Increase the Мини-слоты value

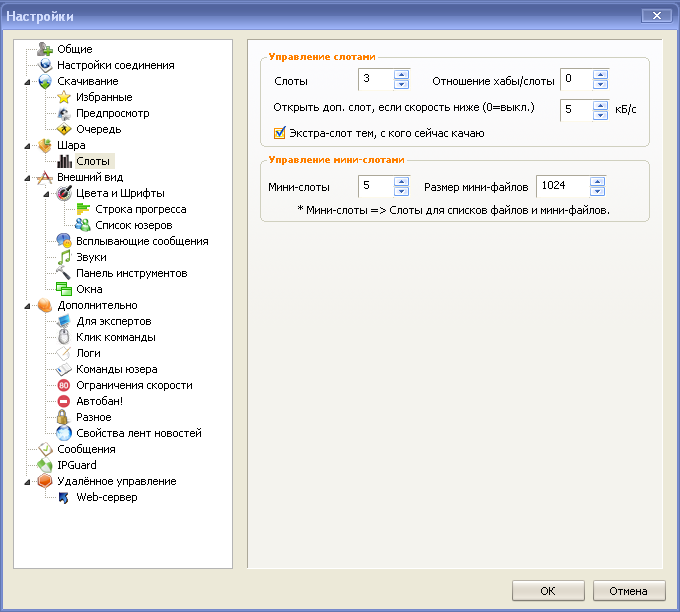[x=401, y=182]
